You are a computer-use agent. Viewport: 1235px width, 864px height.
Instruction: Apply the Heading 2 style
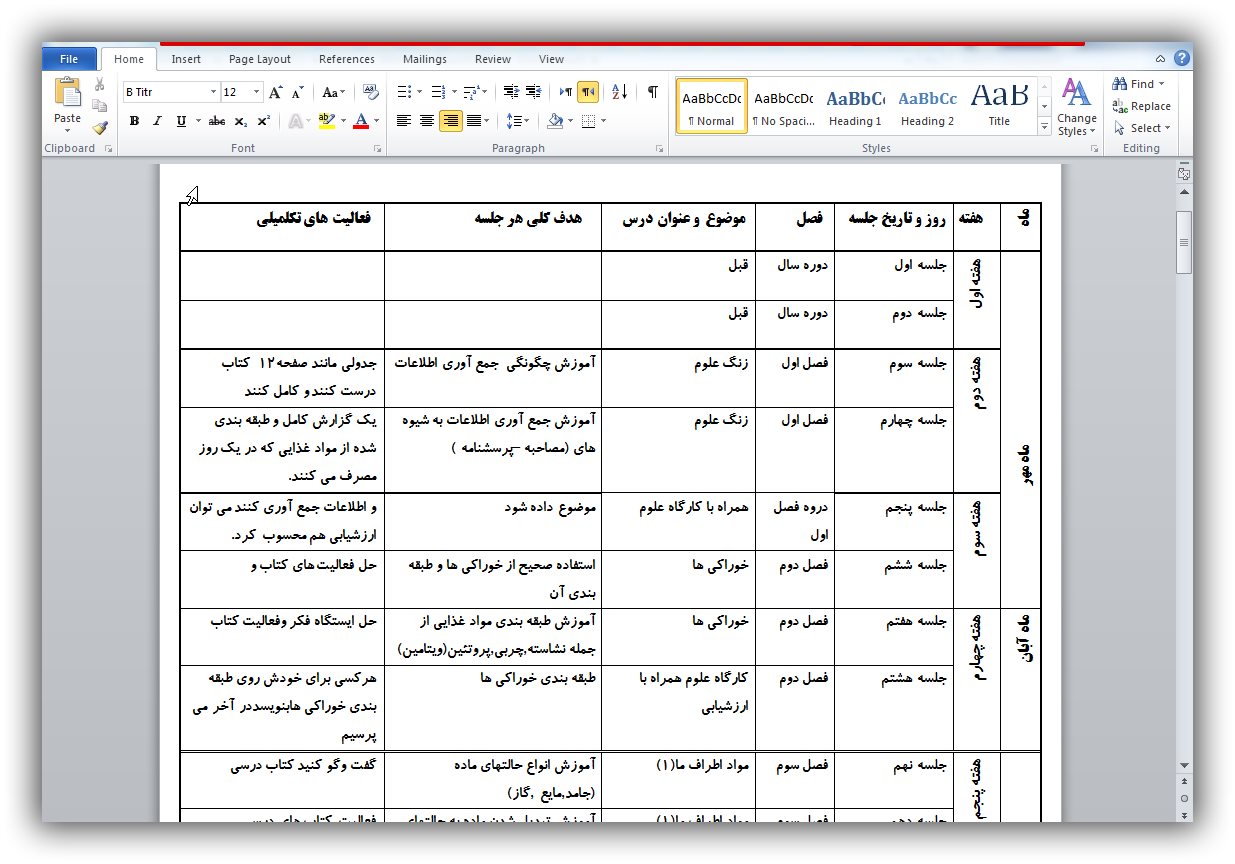[927, 107]
